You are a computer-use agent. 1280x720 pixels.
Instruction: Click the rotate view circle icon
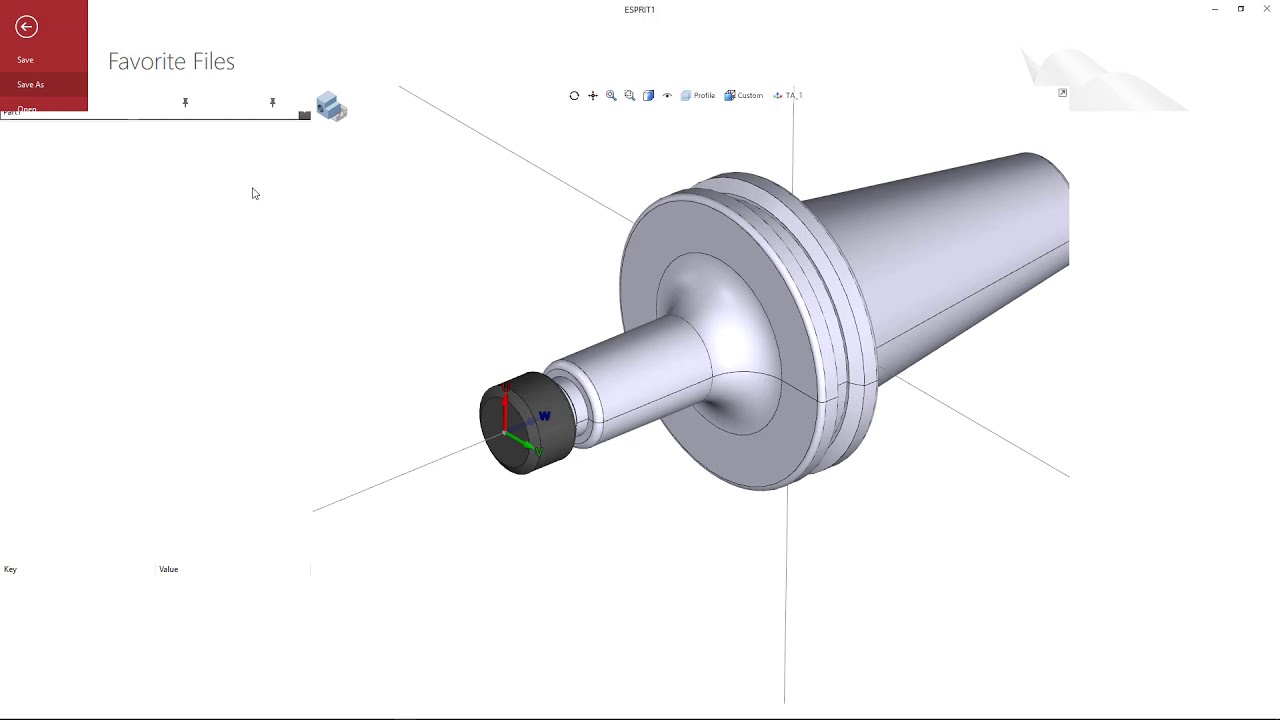pyautogui.click(x=574, y=96)
